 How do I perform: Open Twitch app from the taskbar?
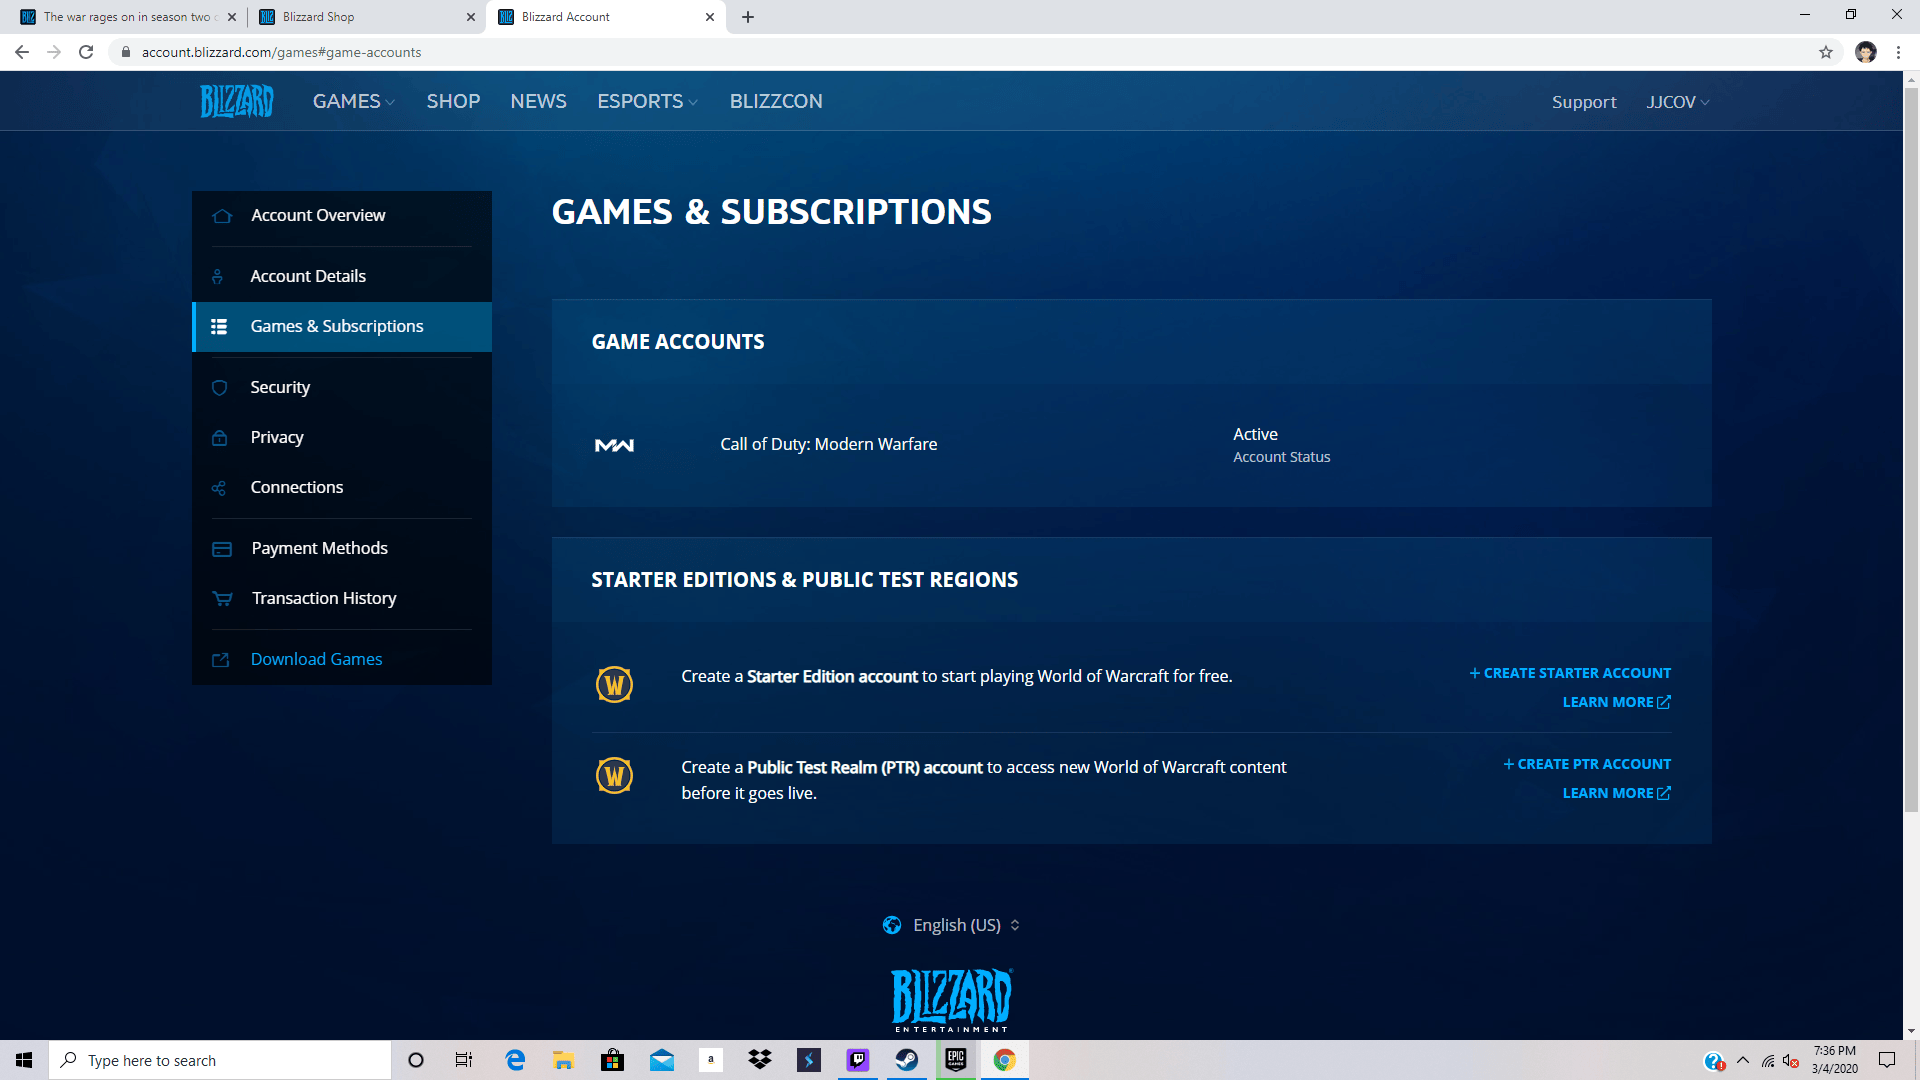click(x=858, y=1060)
